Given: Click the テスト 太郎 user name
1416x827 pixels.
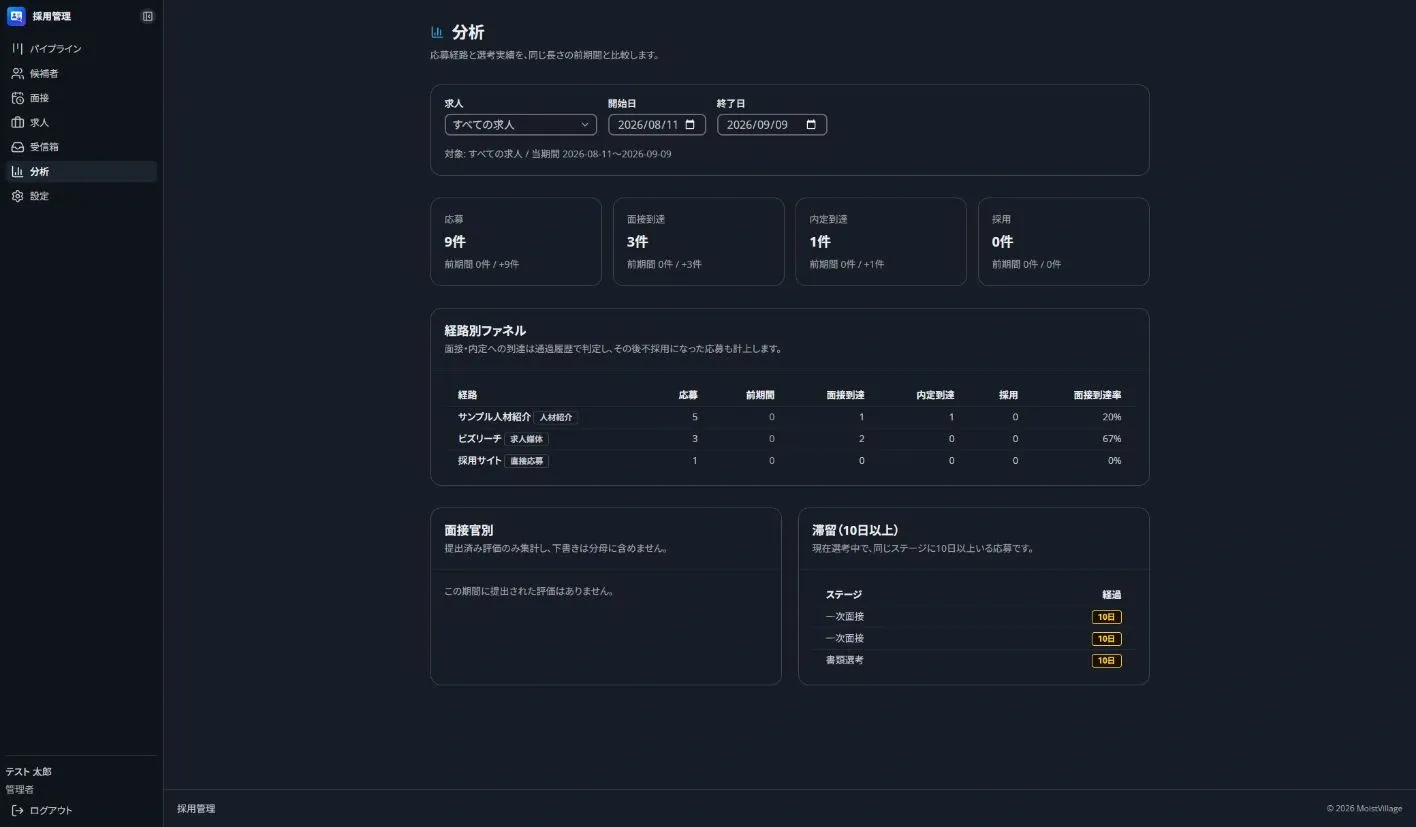Looking at the screenshot, I should tap(29, 772).
